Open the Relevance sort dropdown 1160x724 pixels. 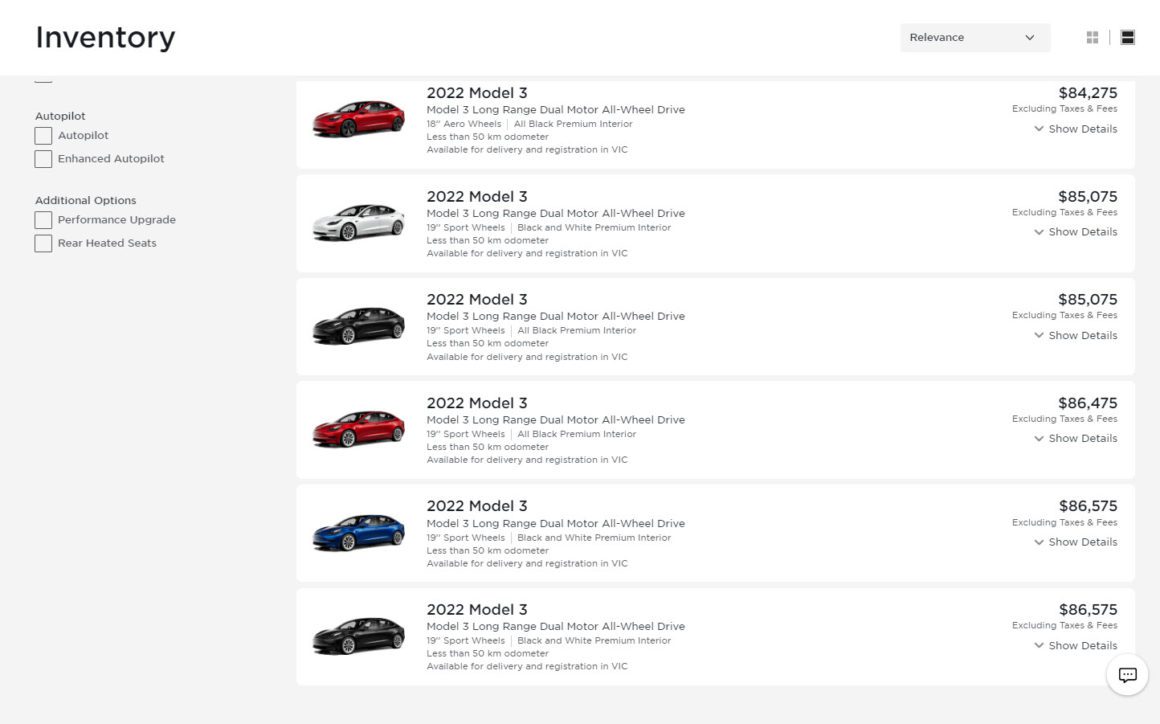[975, 38]
